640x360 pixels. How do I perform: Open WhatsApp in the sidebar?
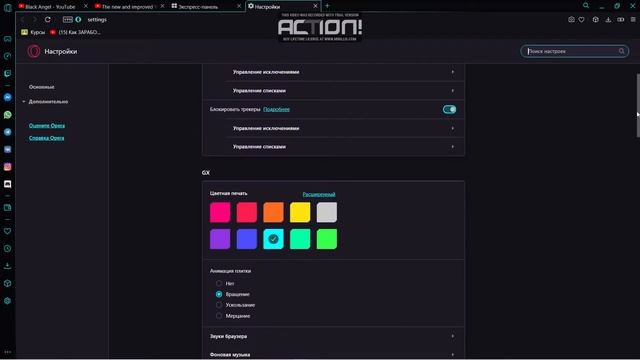(x=7, y=115)
